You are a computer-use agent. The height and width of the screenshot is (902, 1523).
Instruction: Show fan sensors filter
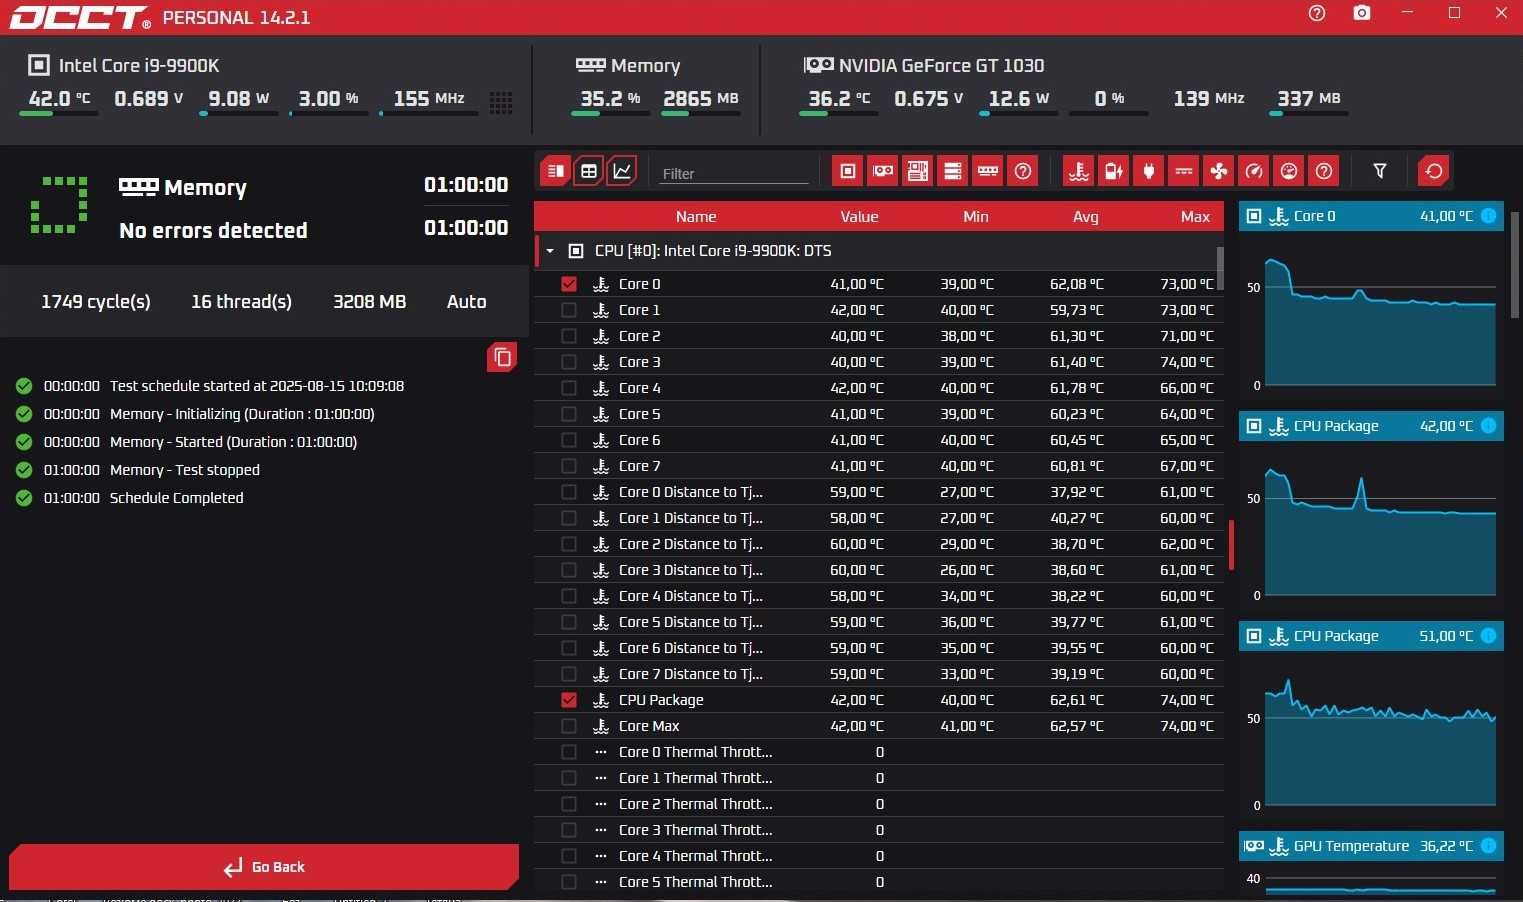coord(1219,171)
